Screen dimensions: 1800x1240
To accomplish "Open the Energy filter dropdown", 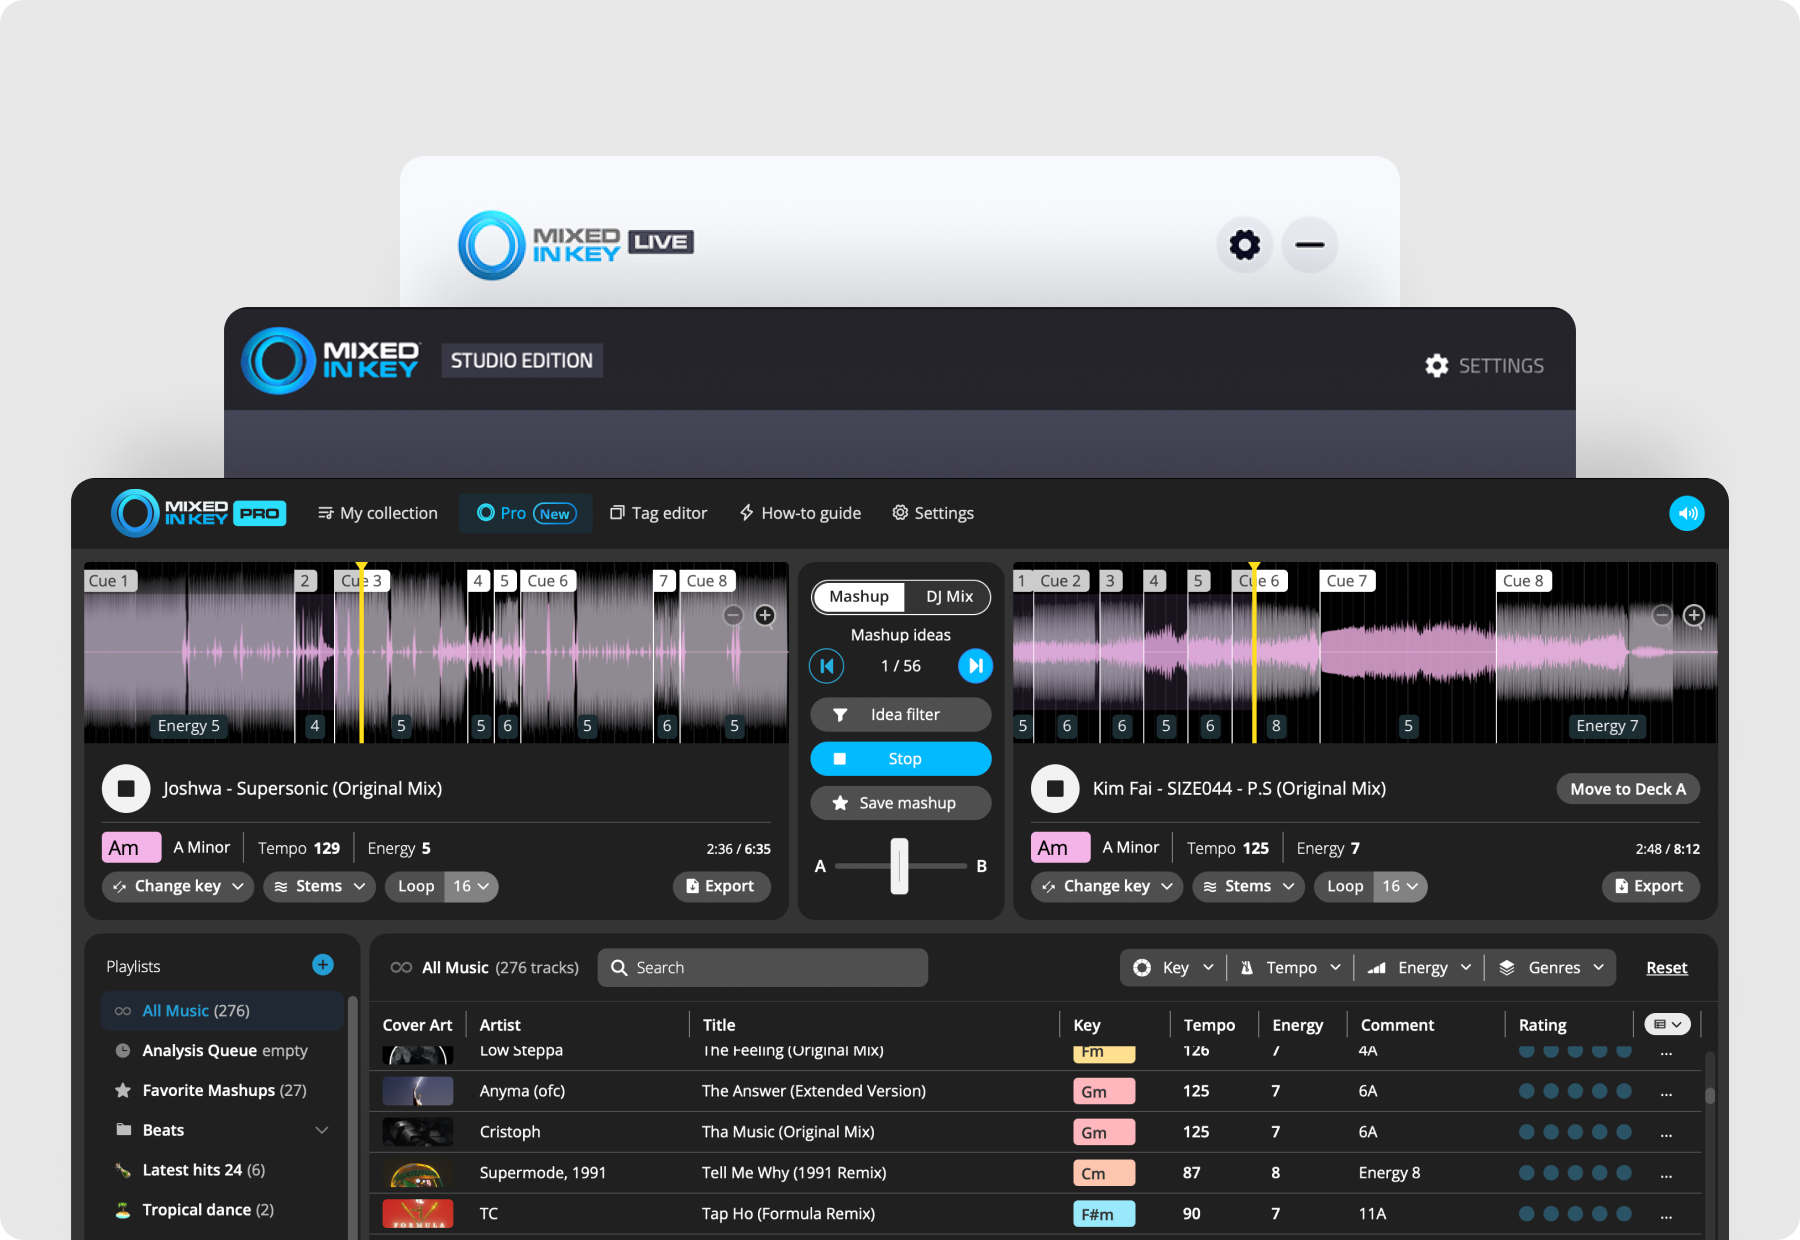I will pyautogui.click(x=1419, y=968).
